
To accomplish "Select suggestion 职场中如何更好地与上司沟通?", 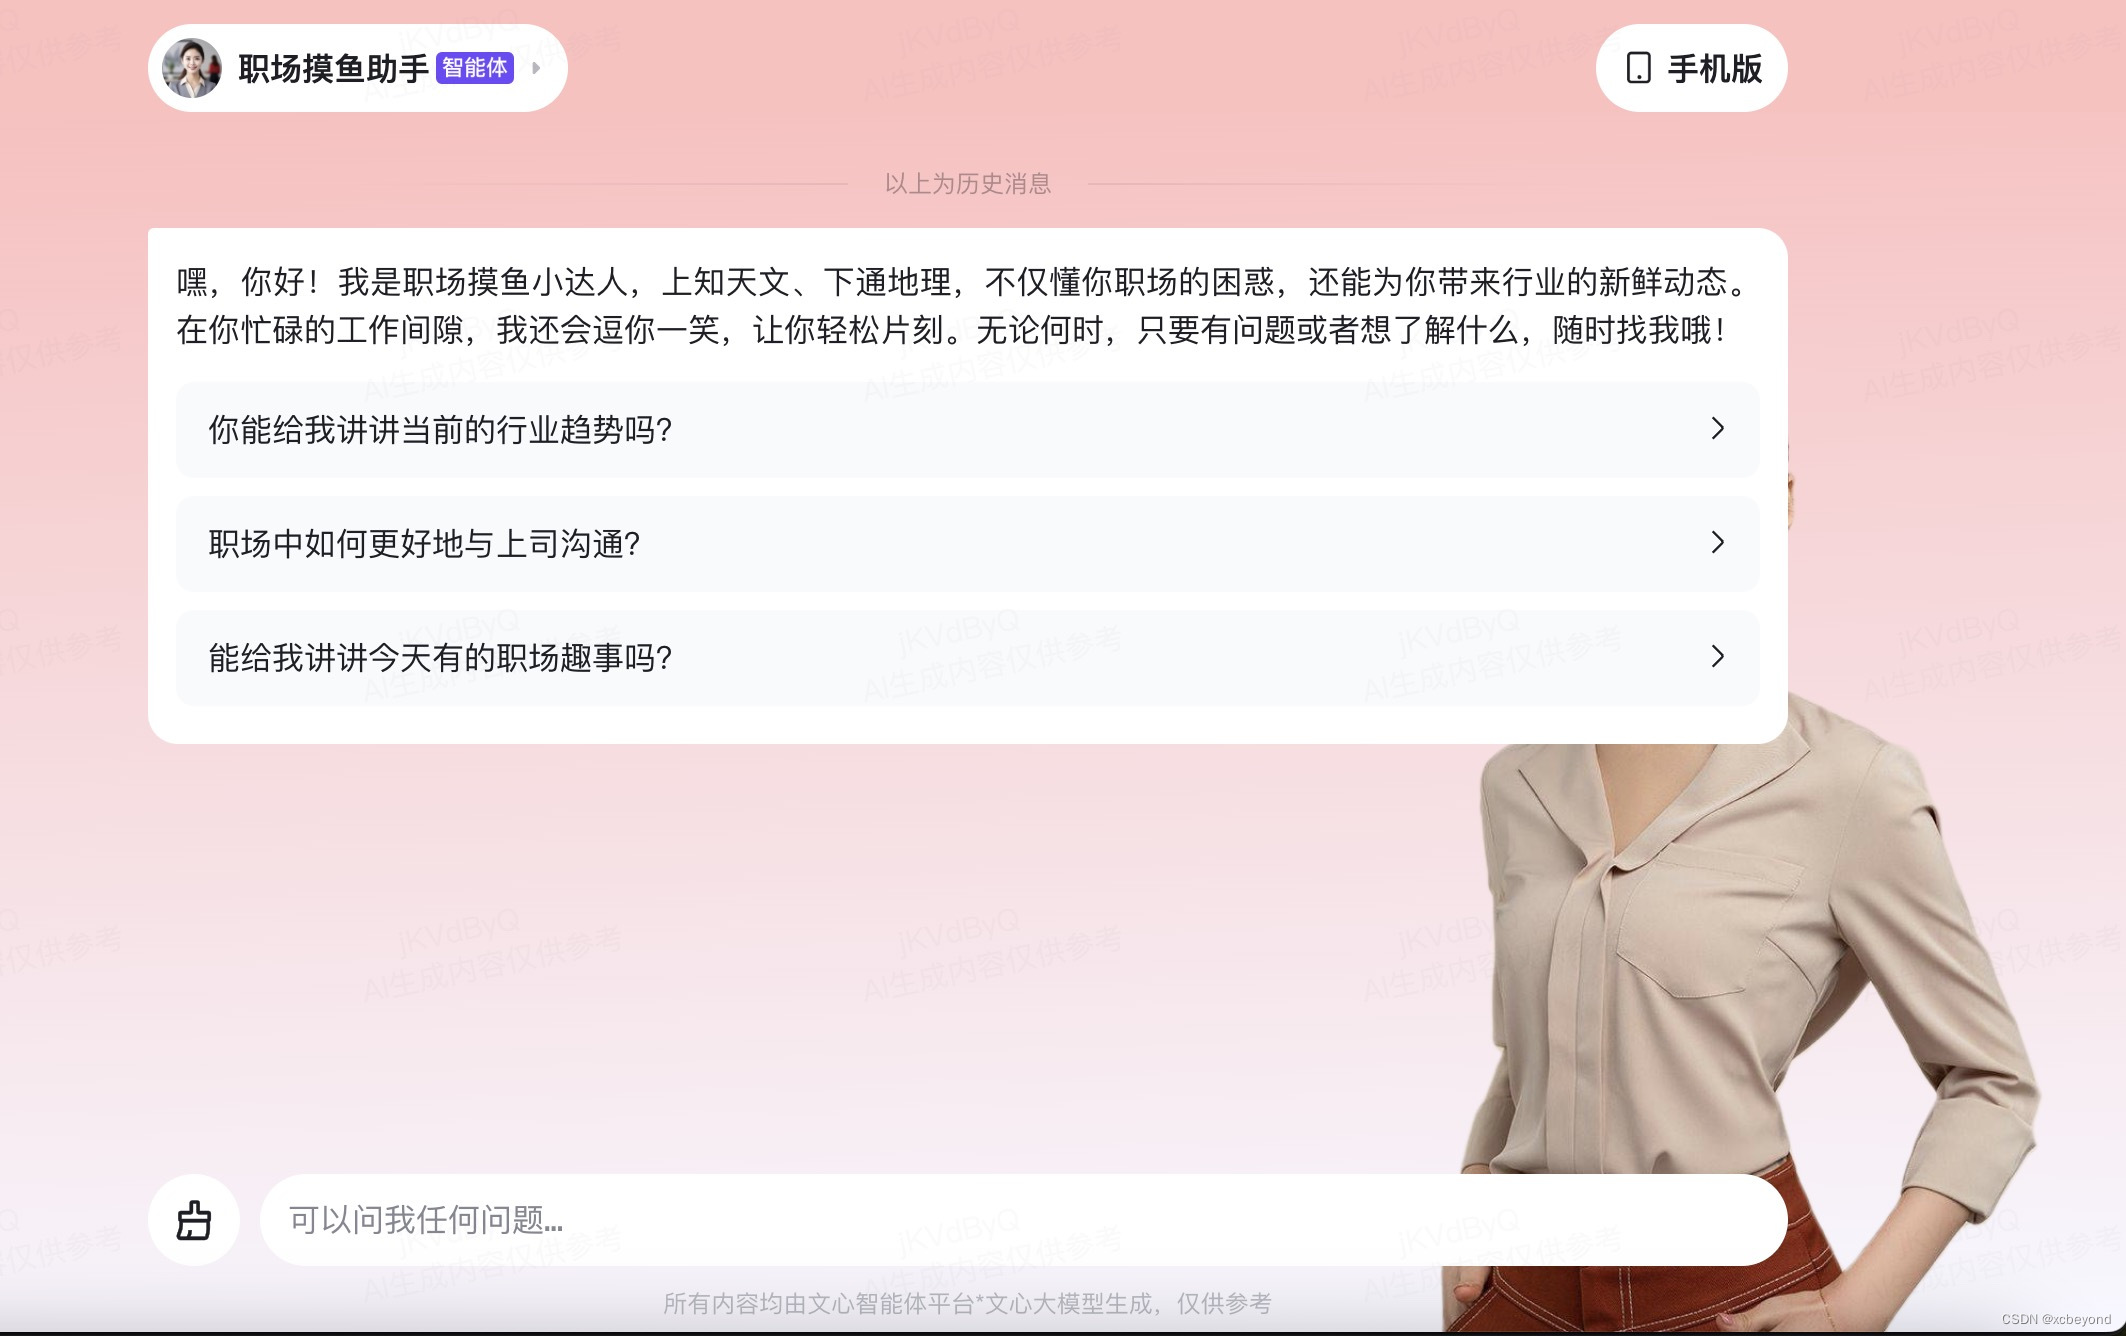I will tap(424, 544).
